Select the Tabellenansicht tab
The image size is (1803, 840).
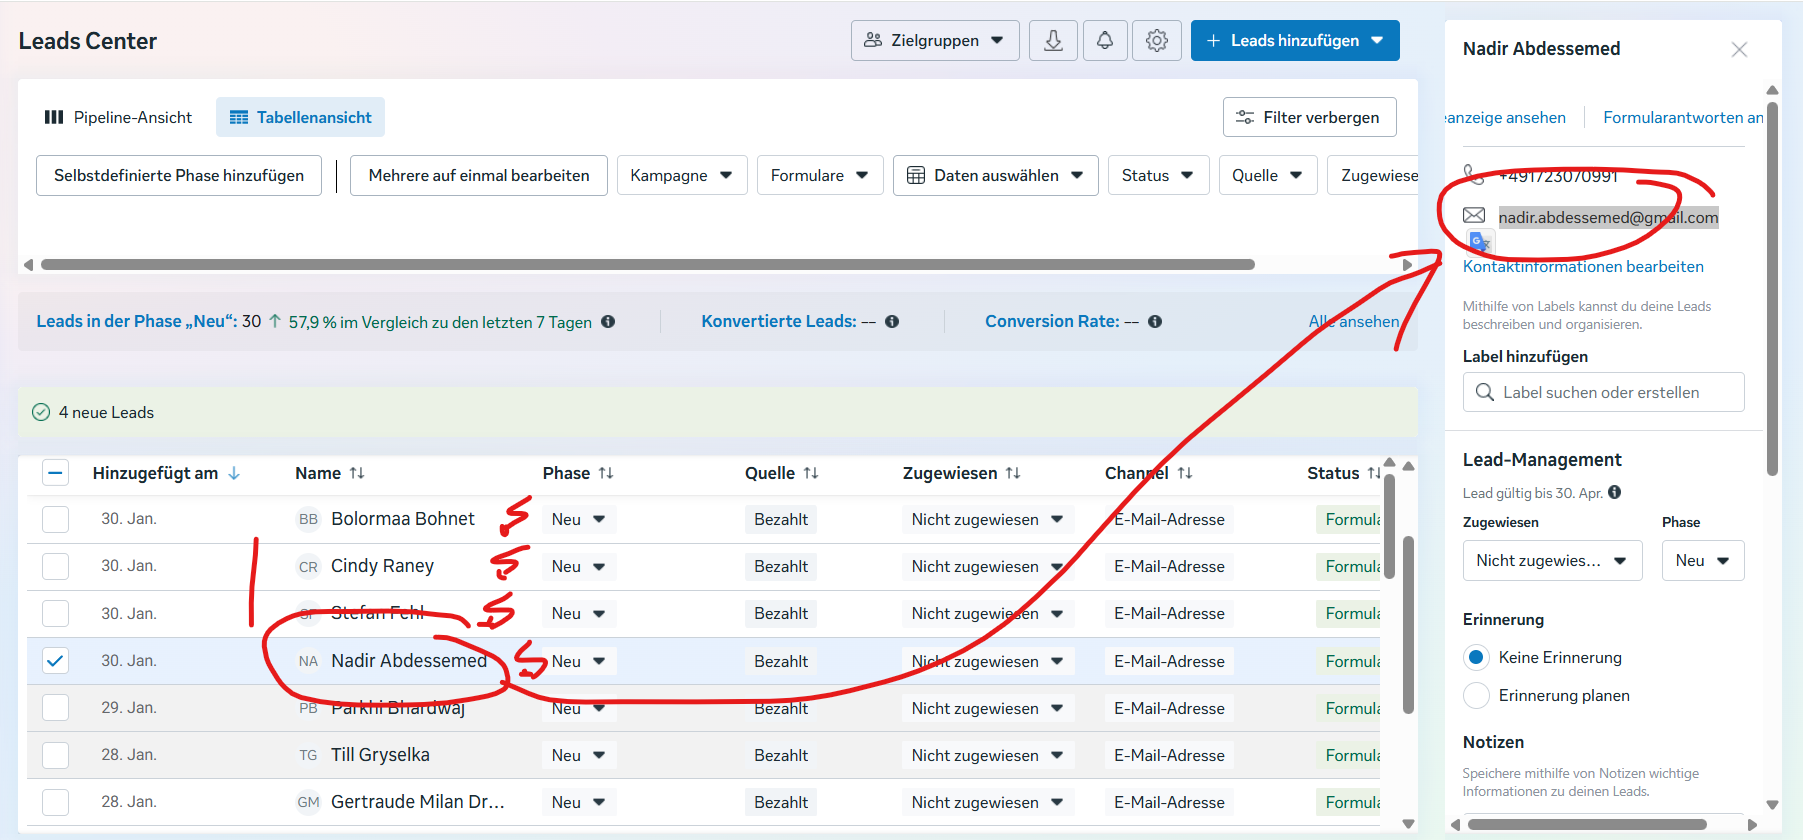point(300,118)
